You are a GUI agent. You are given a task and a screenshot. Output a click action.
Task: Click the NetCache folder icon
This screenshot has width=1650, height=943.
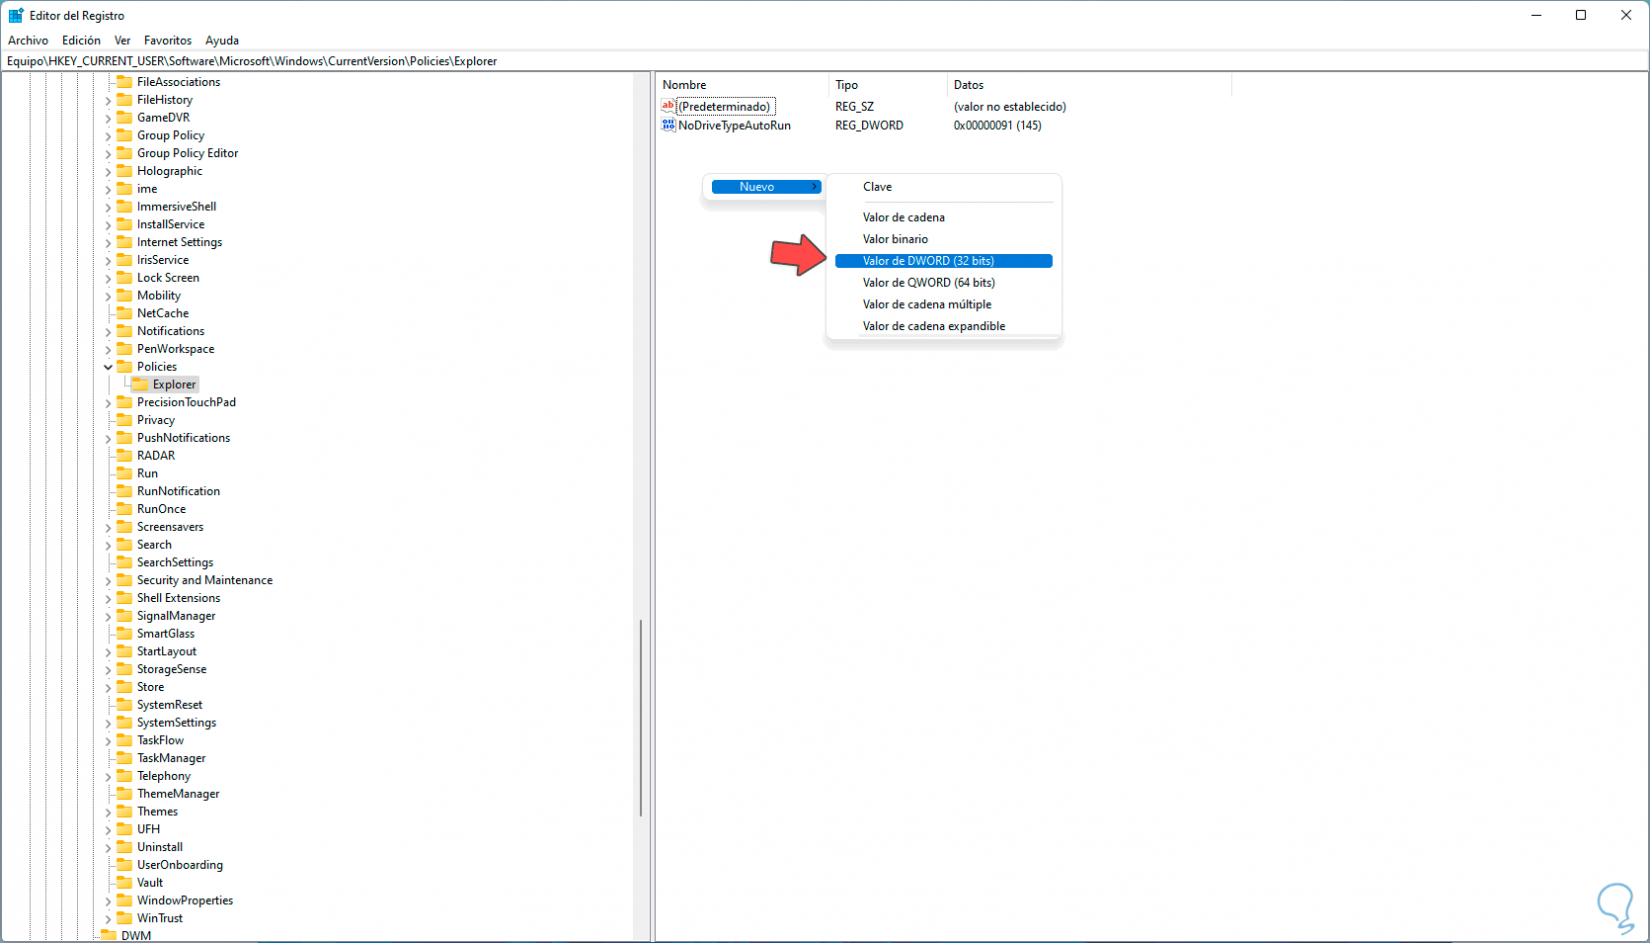pyautogui.click(x=124, y=313)
